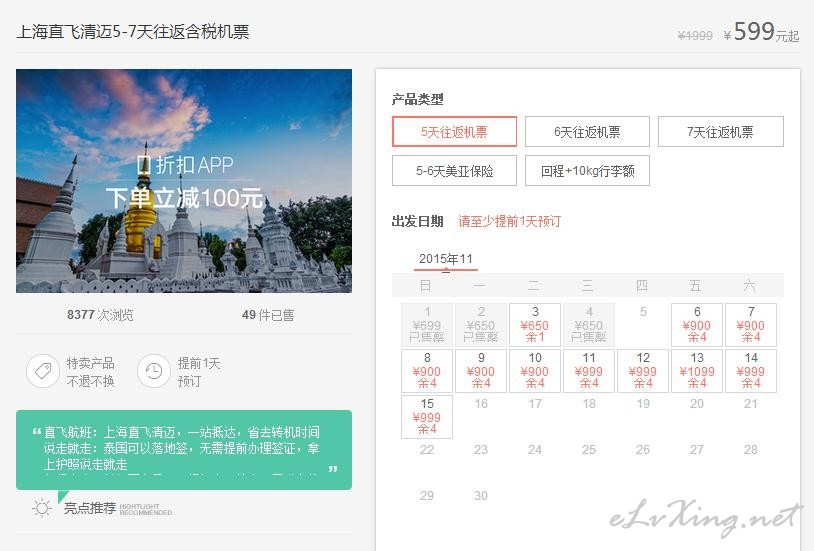Screen dimensions: 814x551
Task: Pick departure date 13 priced ¥1099
Action: (x=697, y=370)
